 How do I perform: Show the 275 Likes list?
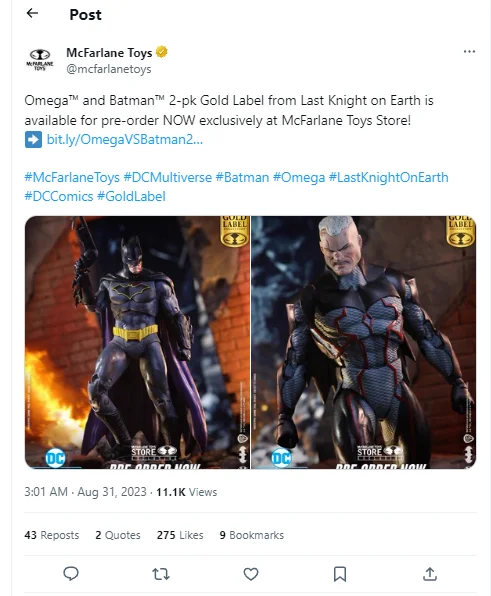click(180, 535)
